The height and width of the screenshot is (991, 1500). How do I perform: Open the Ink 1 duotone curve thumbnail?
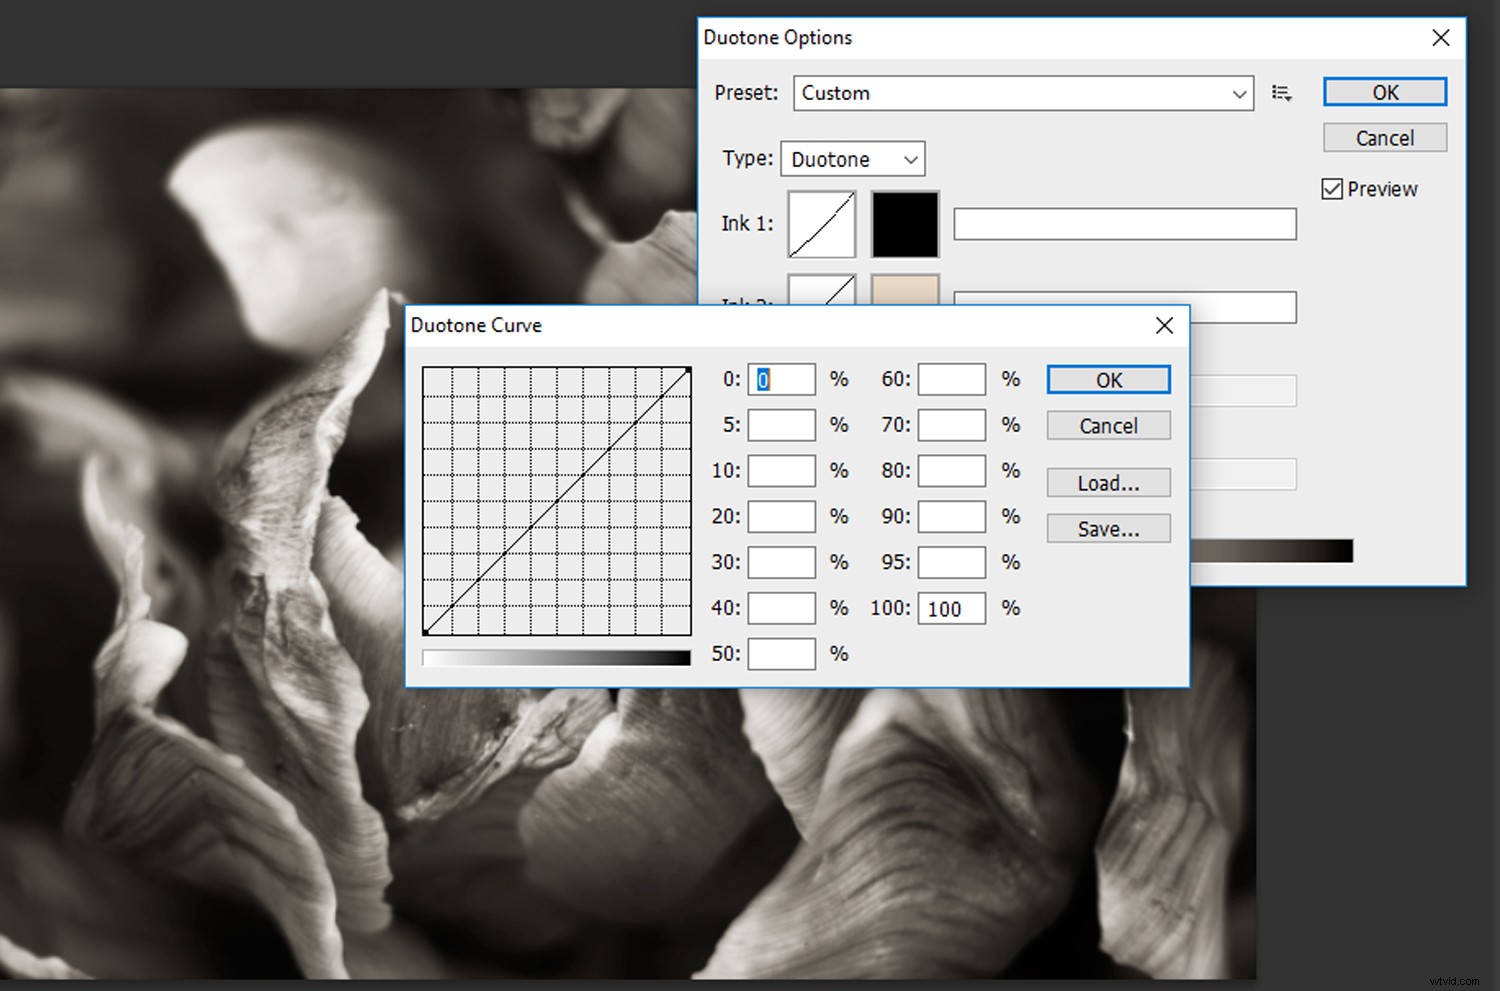(820, 224)
